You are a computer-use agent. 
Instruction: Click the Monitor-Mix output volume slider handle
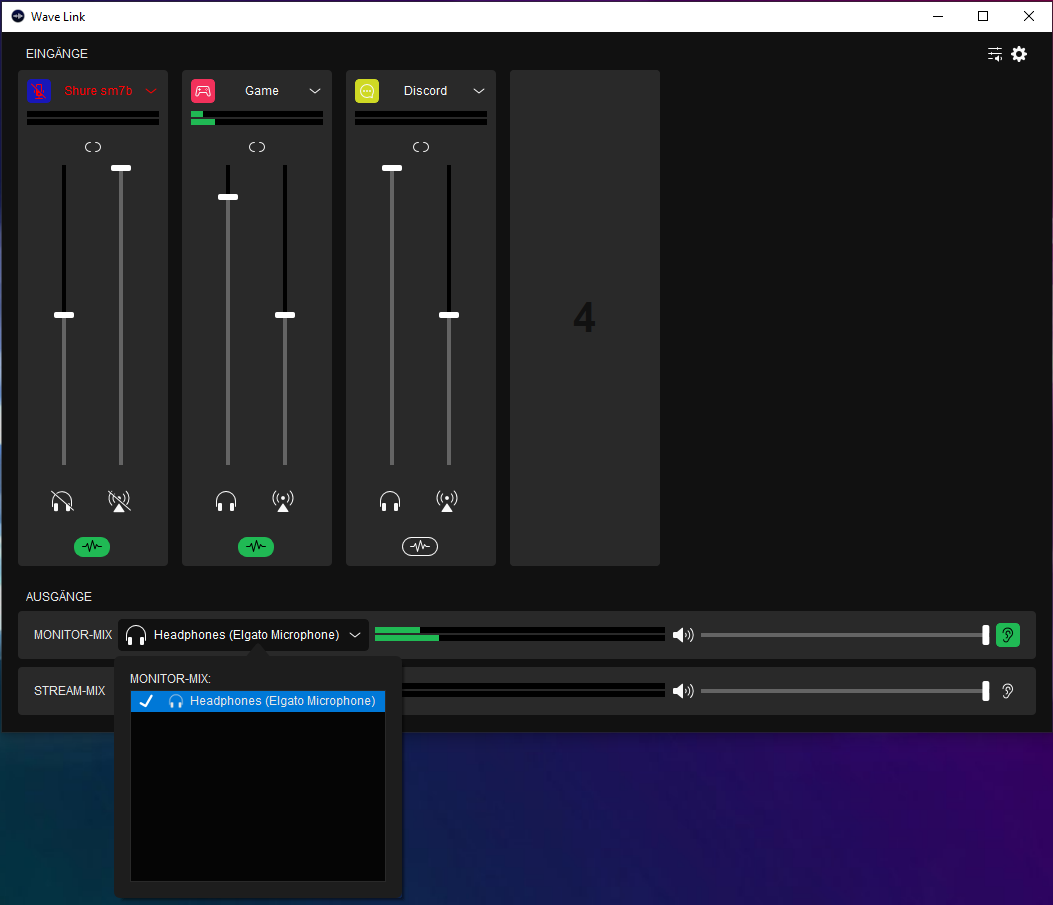[x=986, y=635]
